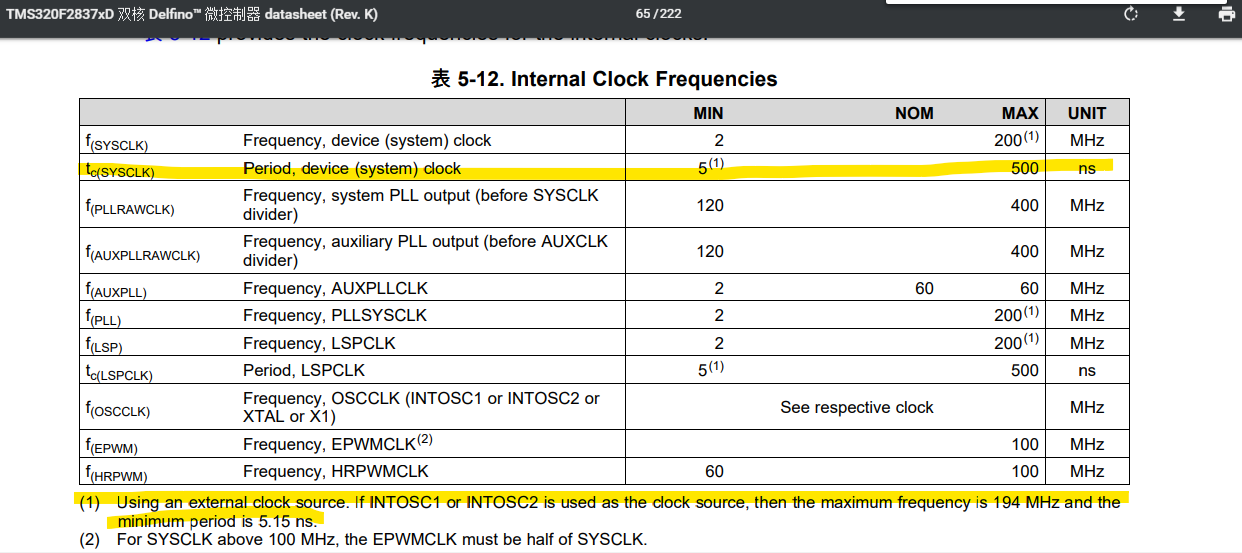Click the NOM column header
1242x553 pixels.
pyautogui.click(x=914, y=113)
